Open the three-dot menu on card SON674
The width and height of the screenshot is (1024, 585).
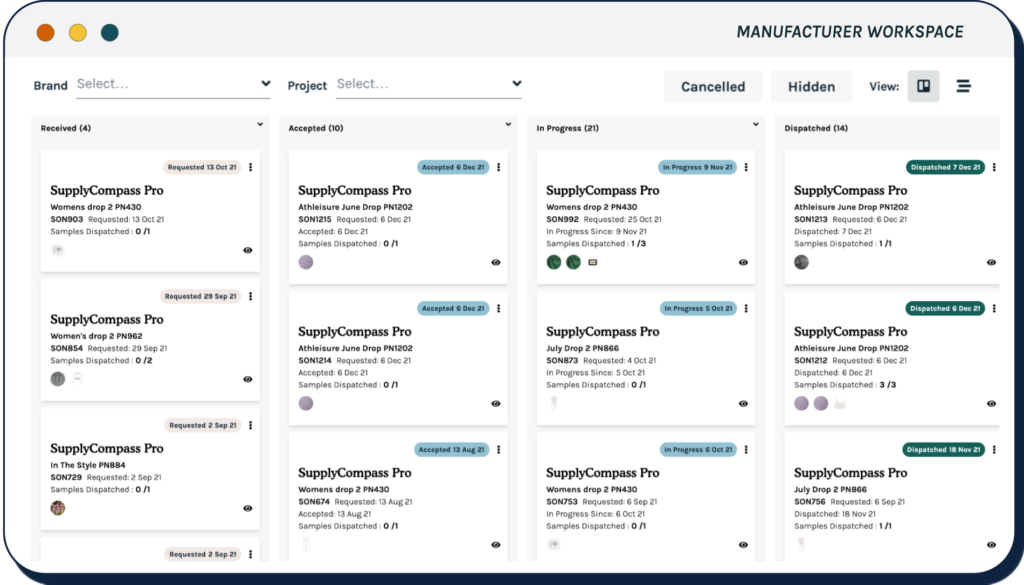tap(498, 450)
